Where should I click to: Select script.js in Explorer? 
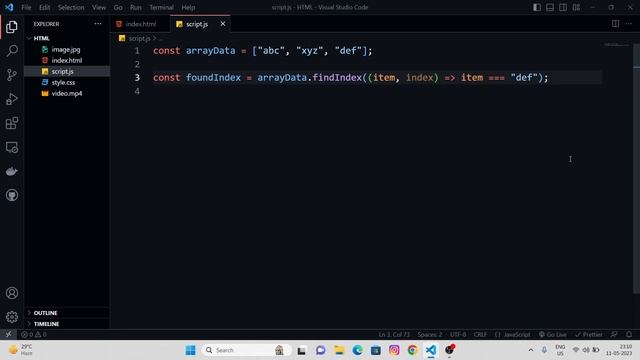(x=67, y=71)
